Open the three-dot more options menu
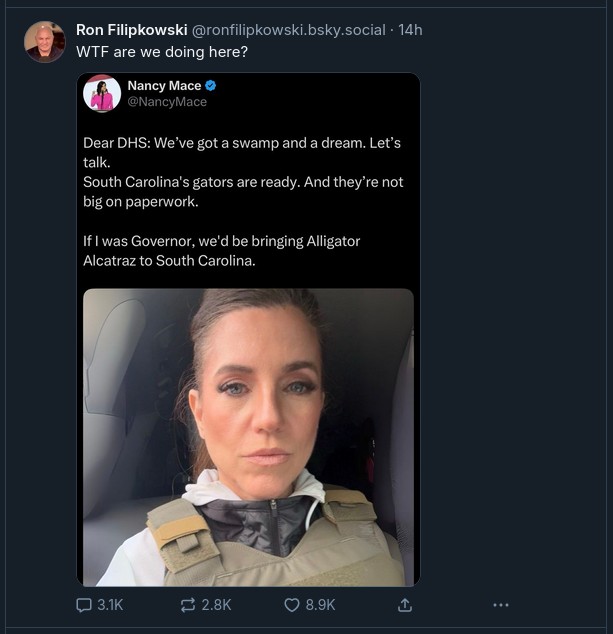This screenshot has width=613, height=634. tap(501, 605)
